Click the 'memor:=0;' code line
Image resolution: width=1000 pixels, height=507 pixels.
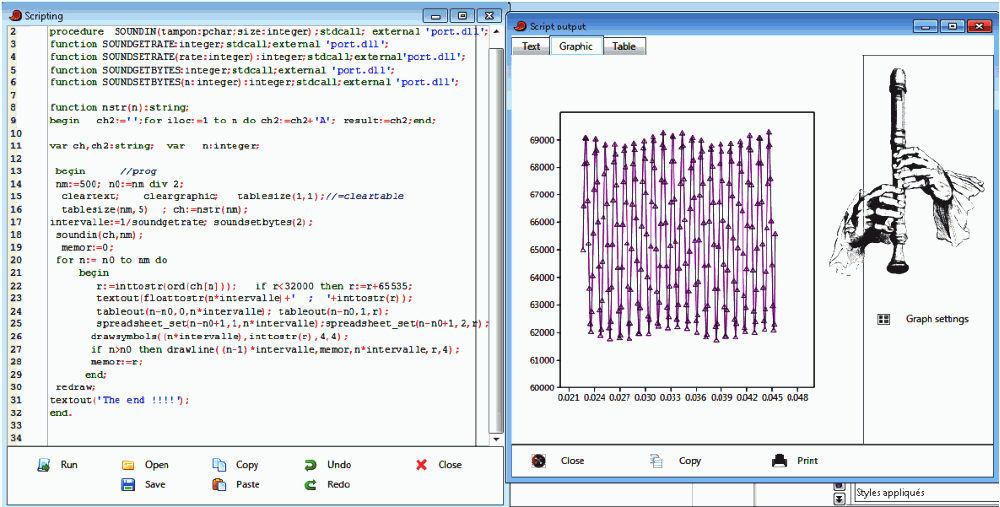coord(87,247)
